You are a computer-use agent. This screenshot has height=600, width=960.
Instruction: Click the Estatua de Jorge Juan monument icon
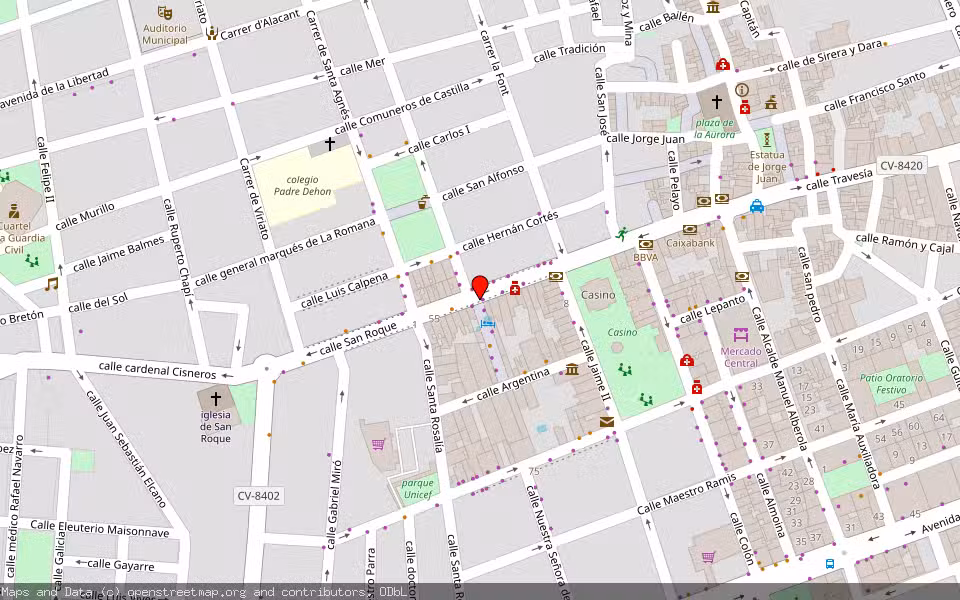[767, 139]
